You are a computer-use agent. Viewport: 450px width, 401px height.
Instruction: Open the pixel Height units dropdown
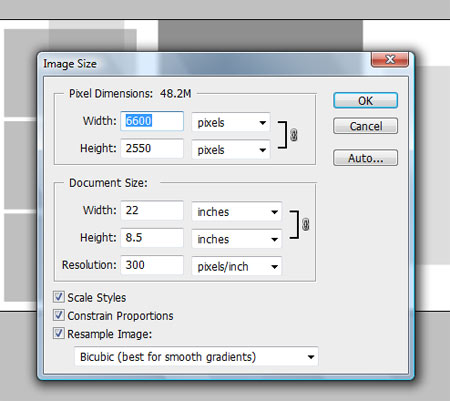click(231, 150)
